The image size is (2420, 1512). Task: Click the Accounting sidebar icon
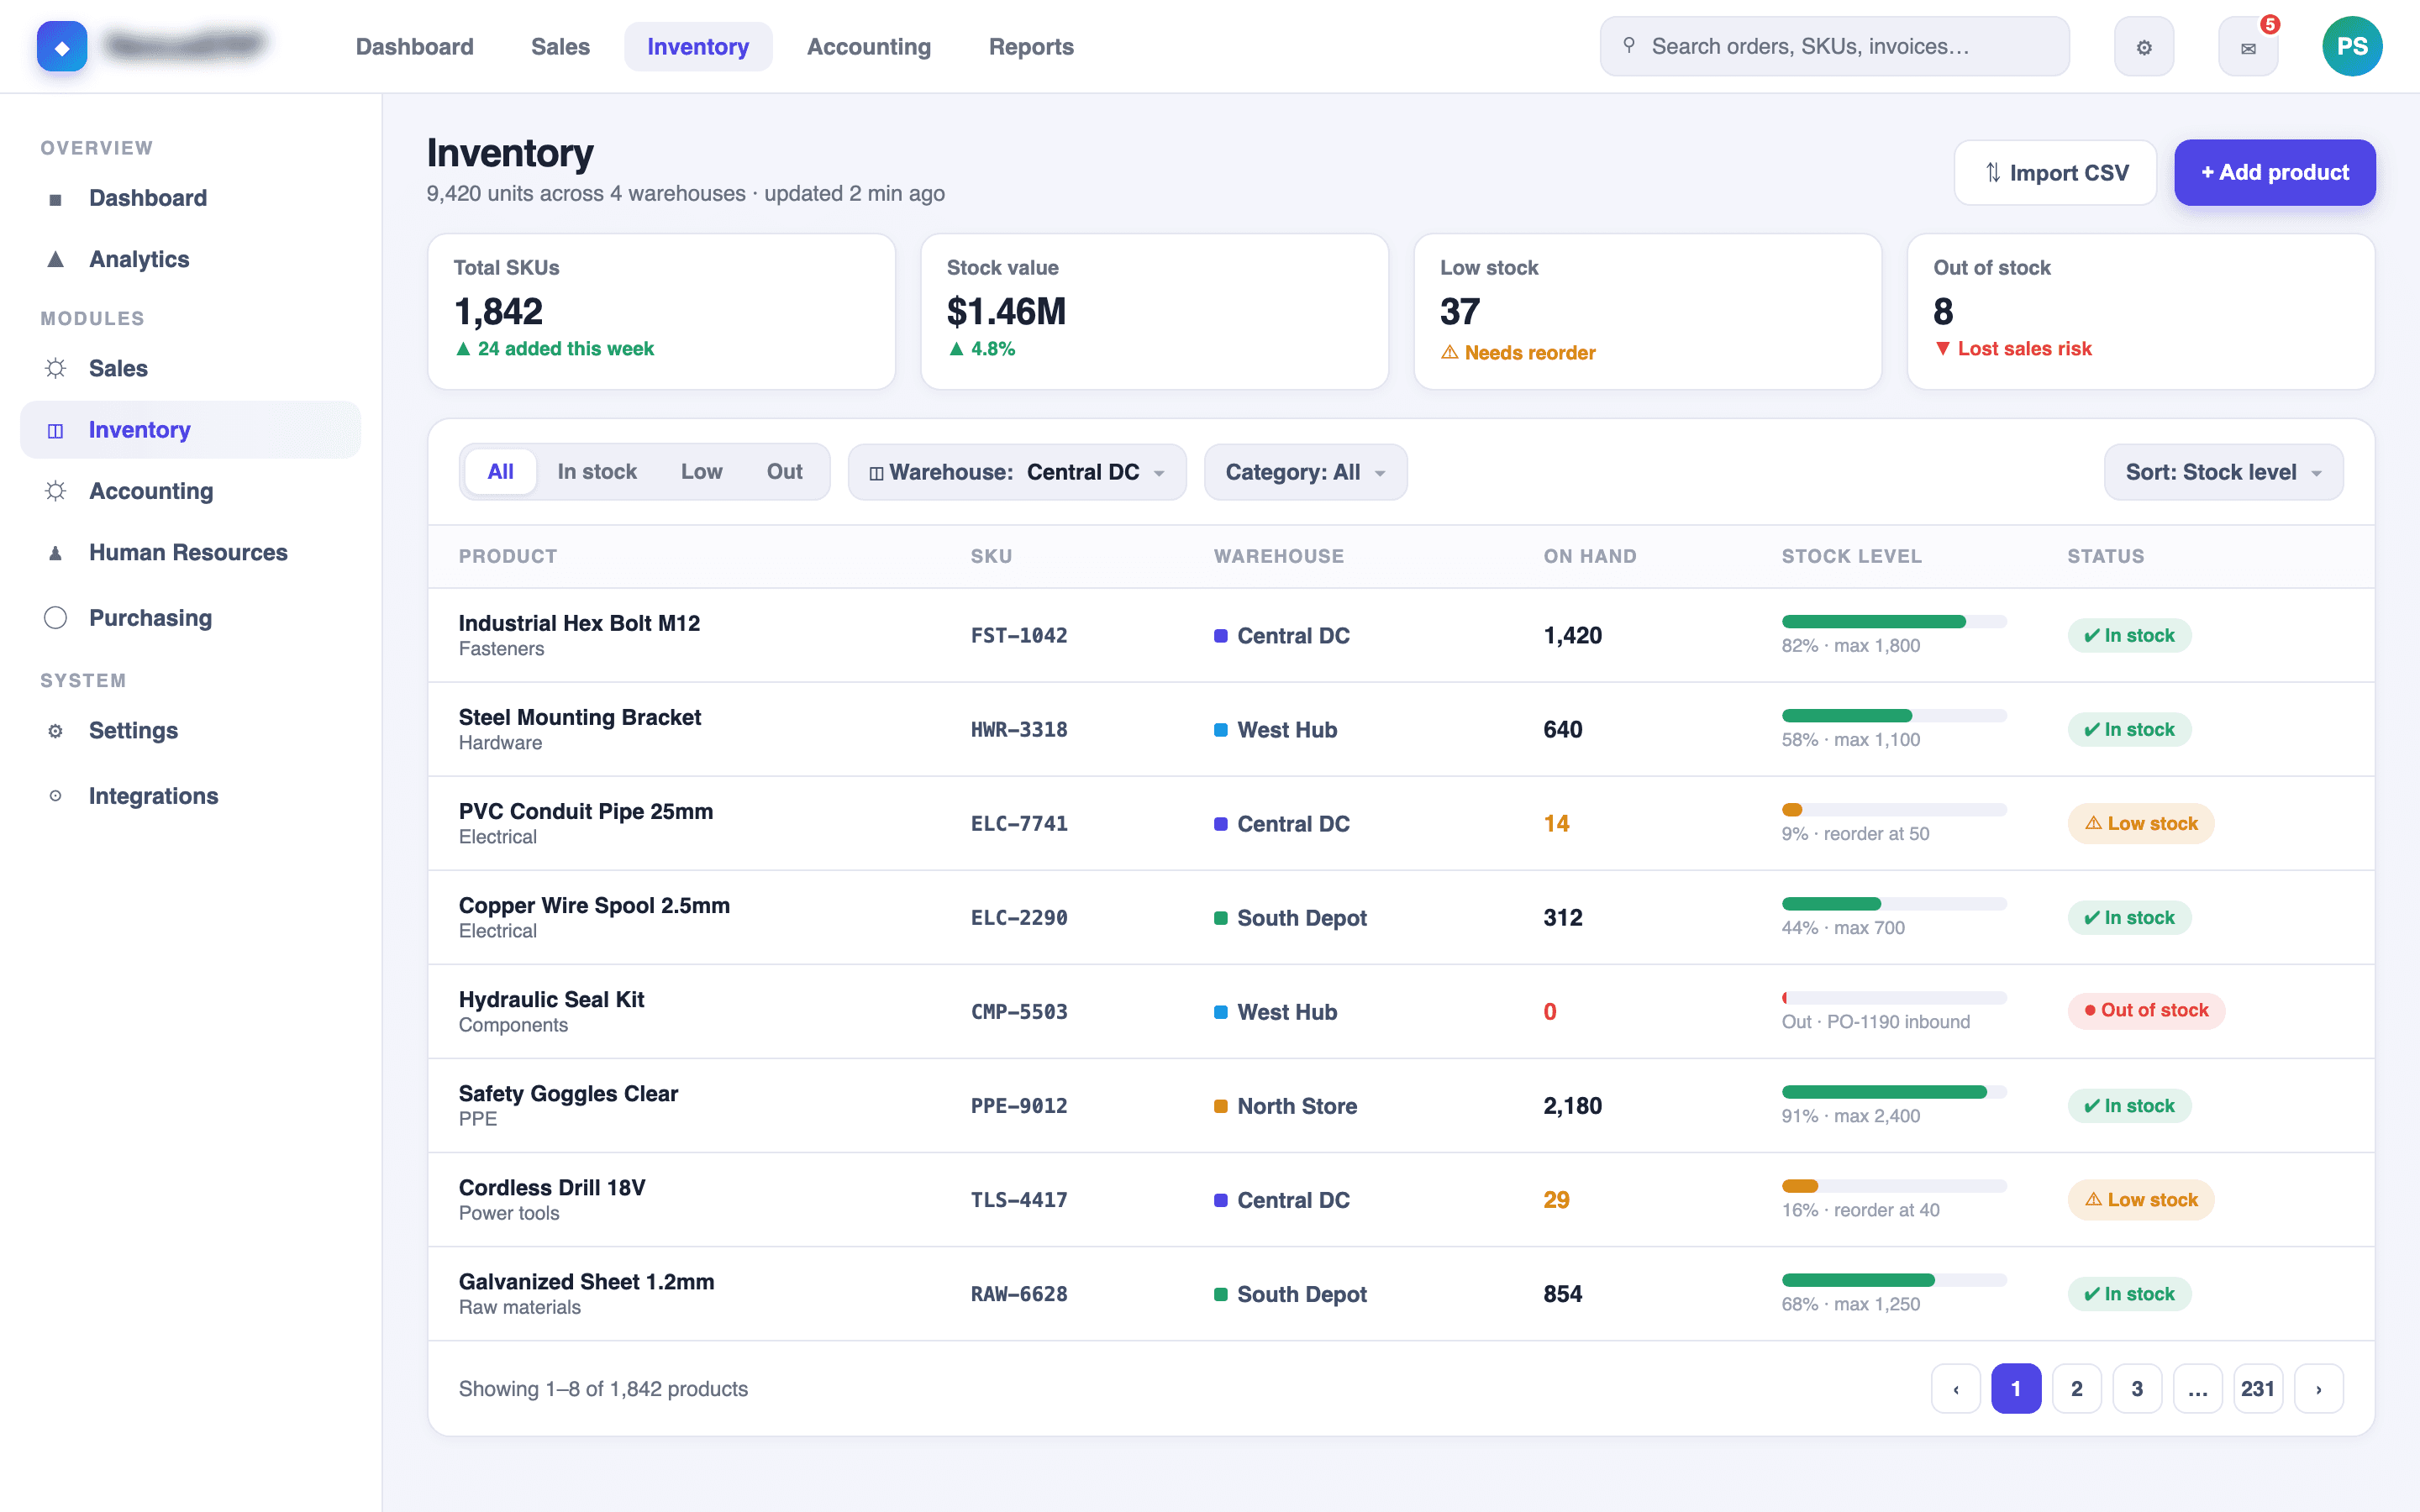pos(56,491)
